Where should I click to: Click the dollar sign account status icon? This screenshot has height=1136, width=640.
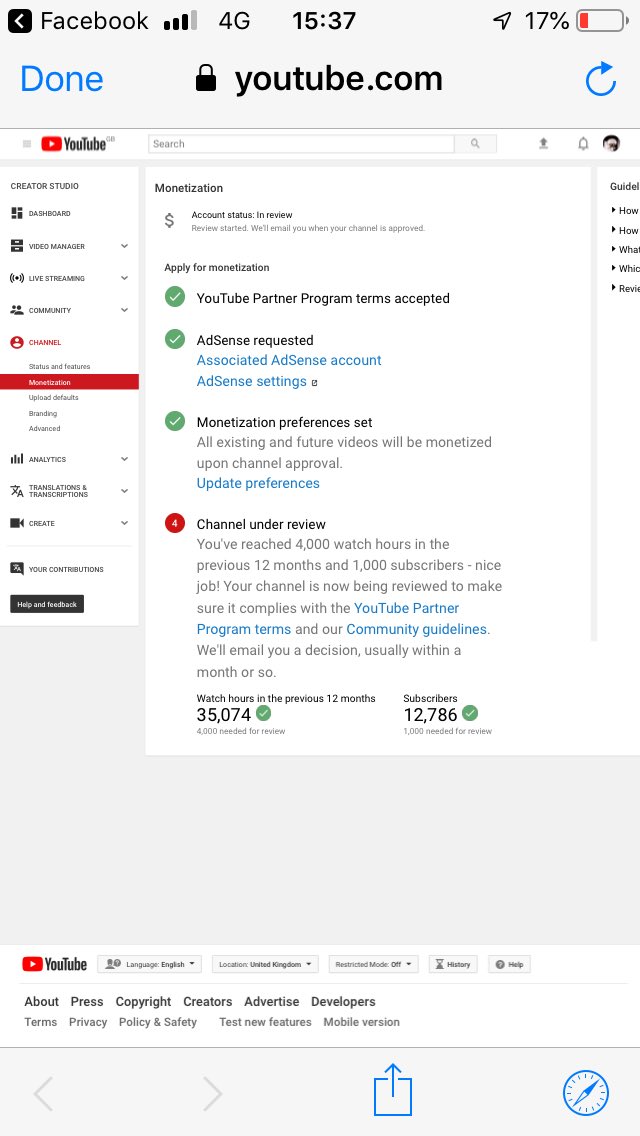point(170,220)
